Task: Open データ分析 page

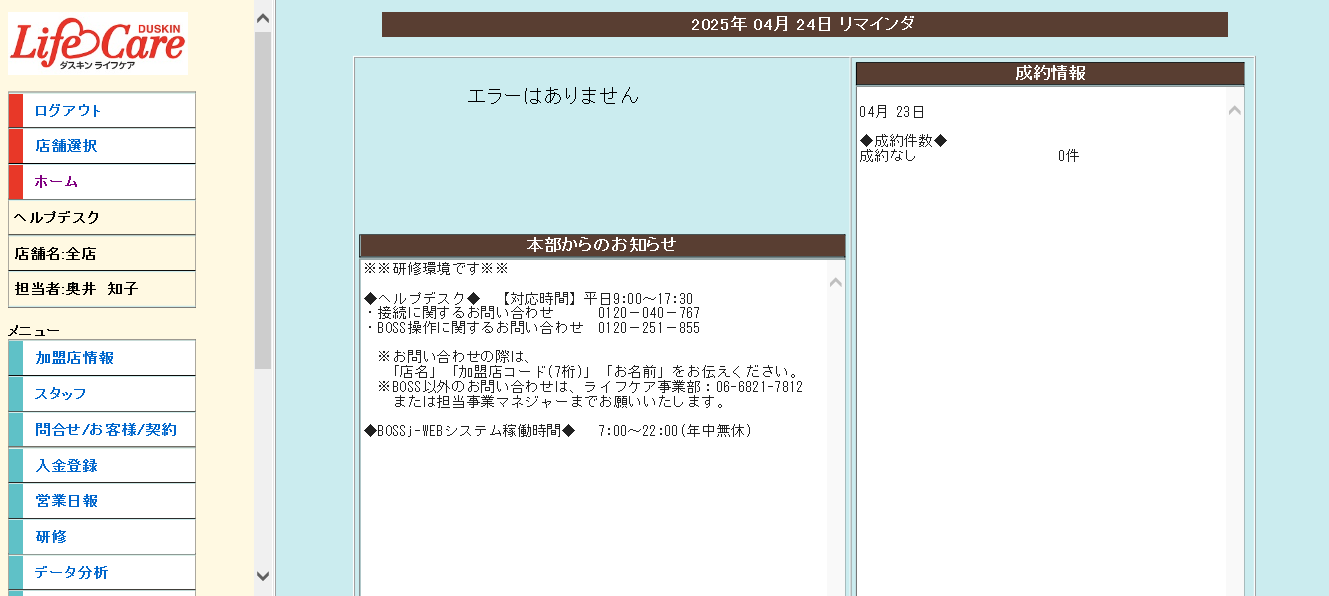Action: [x=102, y=573]
